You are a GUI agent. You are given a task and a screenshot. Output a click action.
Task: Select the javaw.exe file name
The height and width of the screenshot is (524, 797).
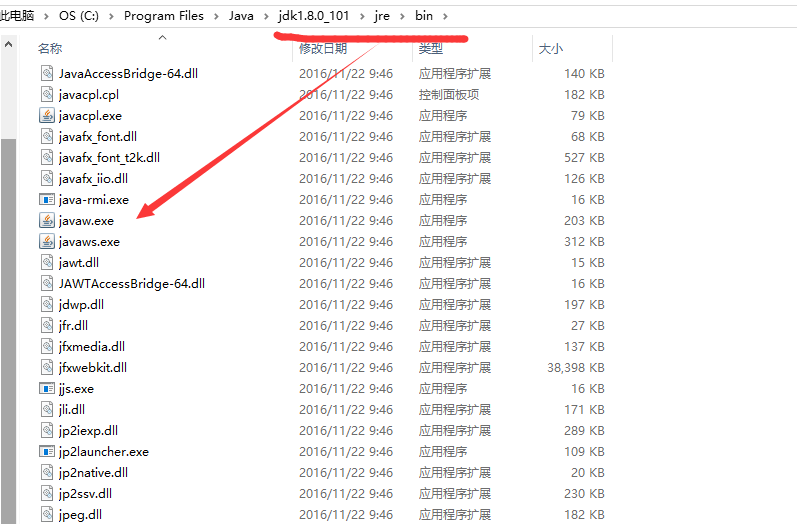(86, 221)
